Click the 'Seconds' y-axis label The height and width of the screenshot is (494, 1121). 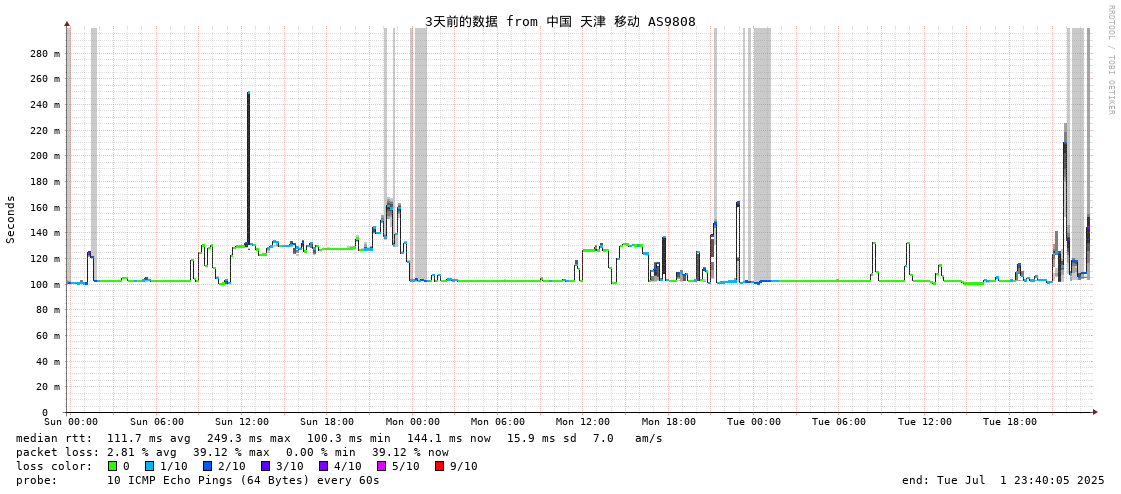tap(11, 219)
